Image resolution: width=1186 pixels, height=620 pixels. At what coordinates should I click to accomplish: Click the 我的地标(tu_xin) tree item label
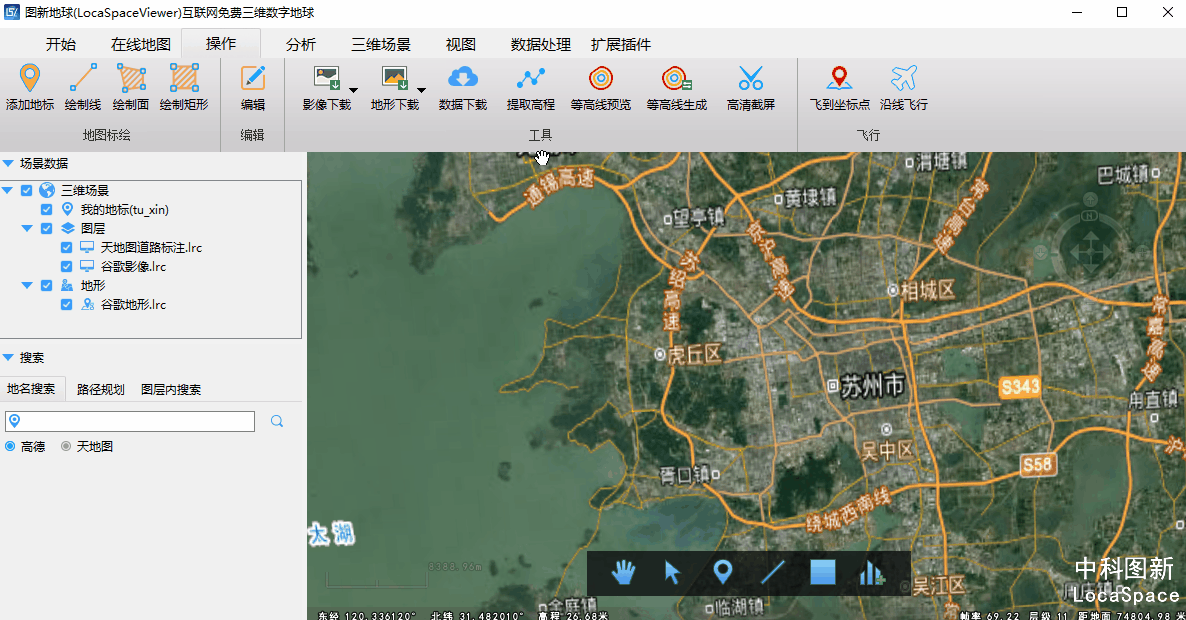(125, 209)
